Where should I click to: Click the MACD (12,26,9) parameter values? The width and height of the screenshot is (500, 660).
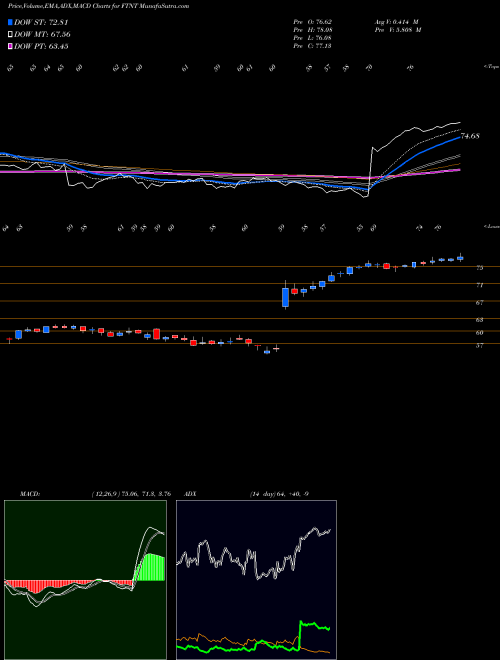131,494
